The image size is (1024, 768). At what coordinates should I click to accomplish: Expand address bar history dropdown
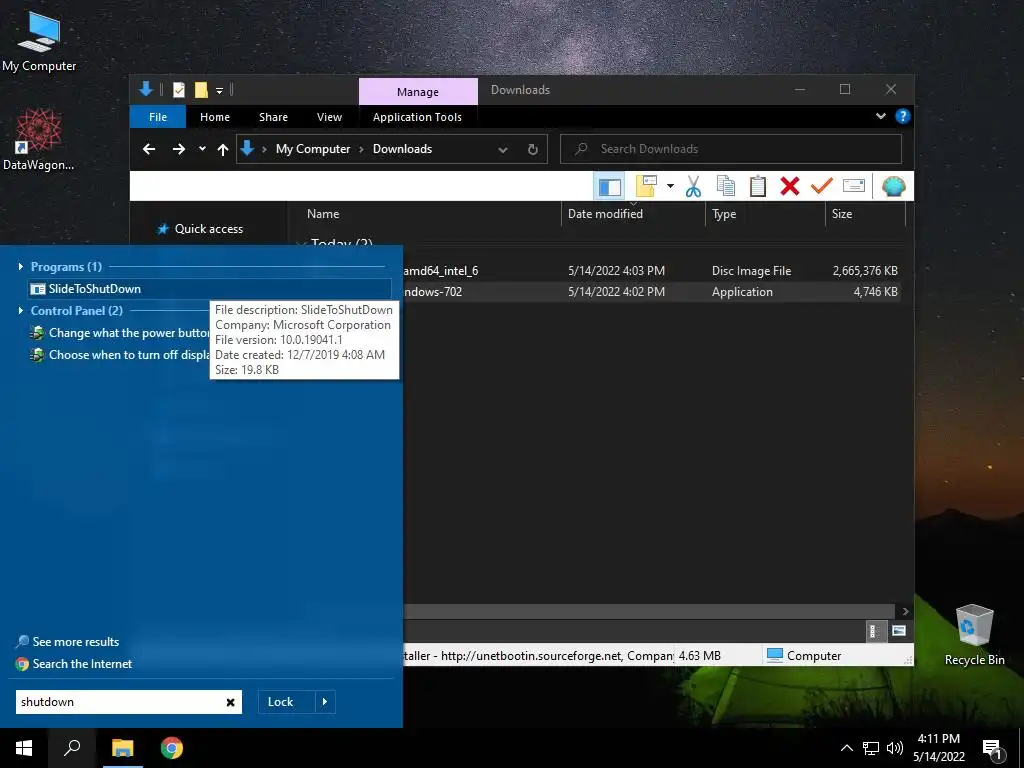tap(503, 150)
